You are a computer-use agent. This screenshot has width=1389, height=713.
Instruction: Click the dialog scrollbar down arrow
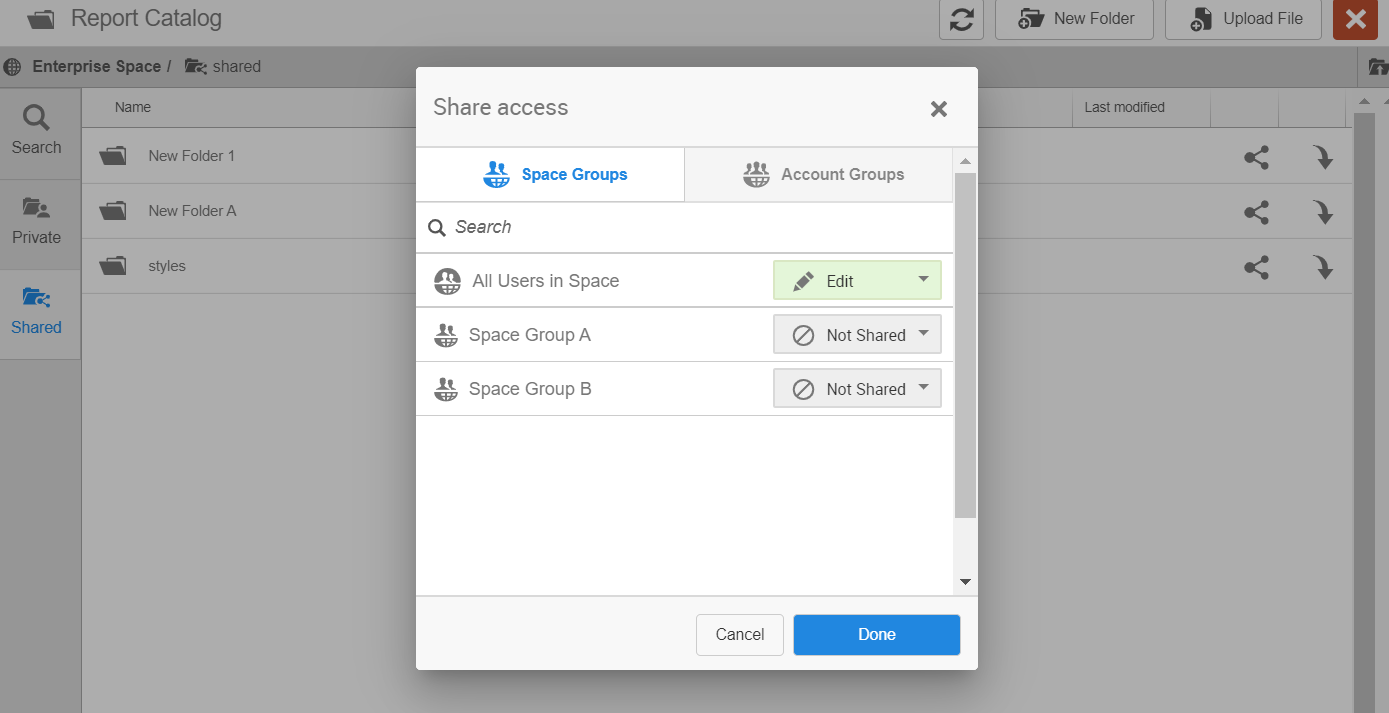965,582
